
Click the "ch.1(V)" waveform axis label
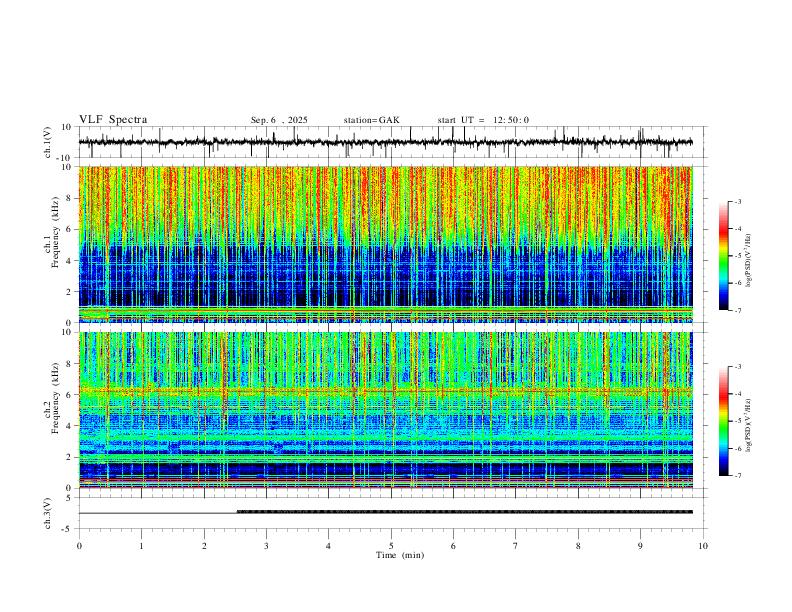tap(48, 142)
